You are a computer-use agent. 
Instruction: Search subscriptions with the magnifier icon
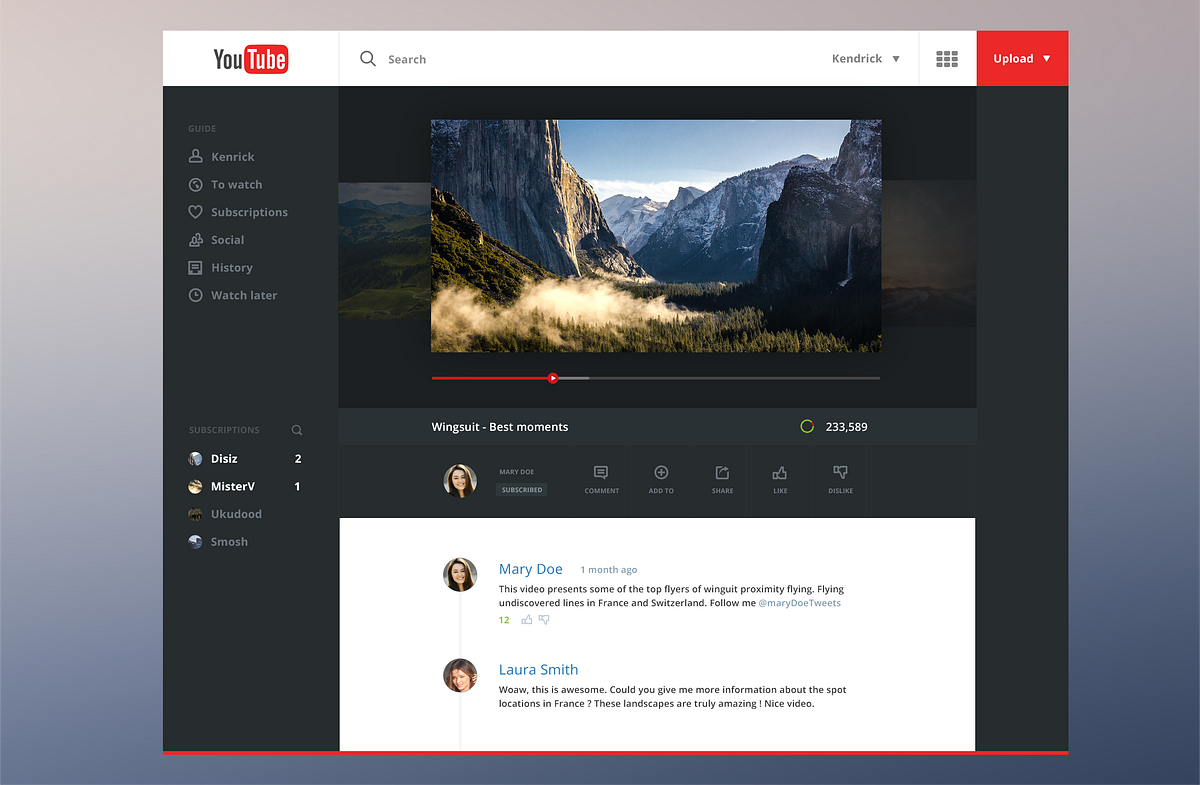coord(297,430)
